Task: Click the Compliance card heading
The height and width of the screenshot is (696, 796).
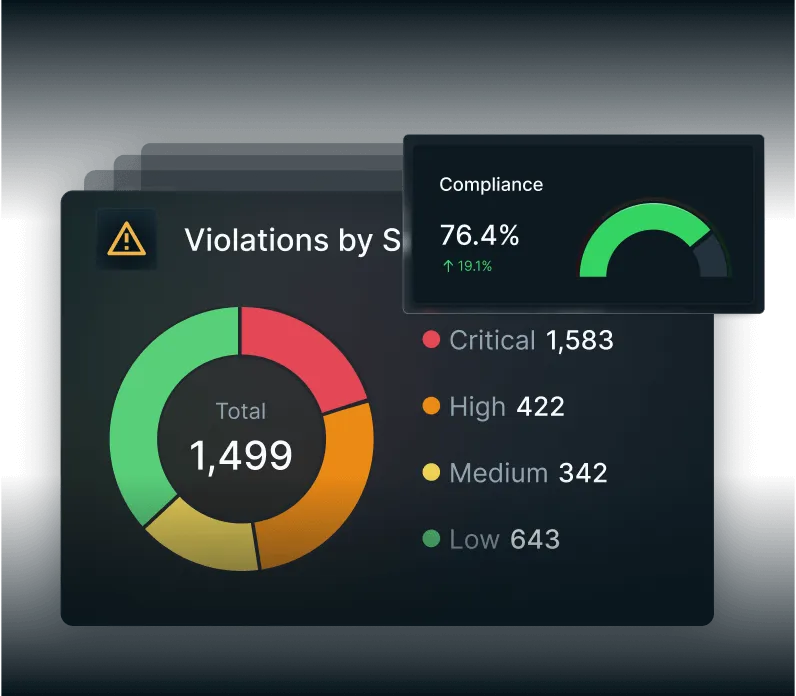Action: [491, 185]
